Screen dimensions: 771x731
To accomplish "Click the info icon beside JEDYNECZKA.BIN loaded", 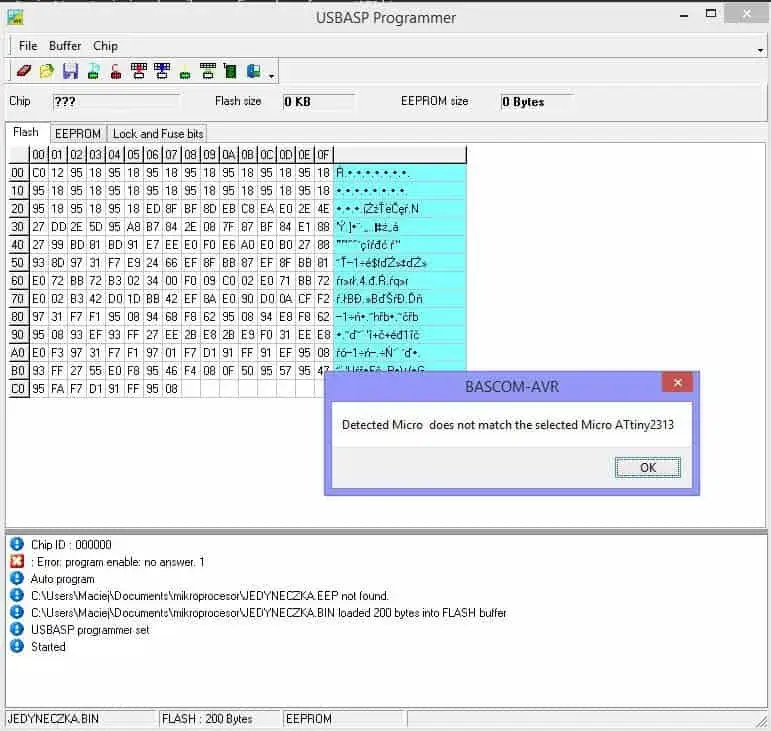I will click(17, 612).
